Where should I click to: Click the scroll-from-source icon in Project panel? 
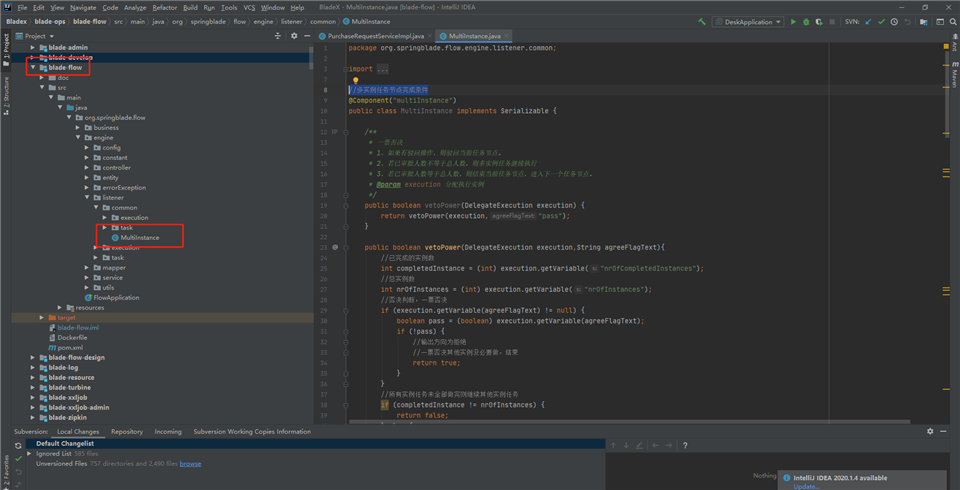click(x=277, y=36)
